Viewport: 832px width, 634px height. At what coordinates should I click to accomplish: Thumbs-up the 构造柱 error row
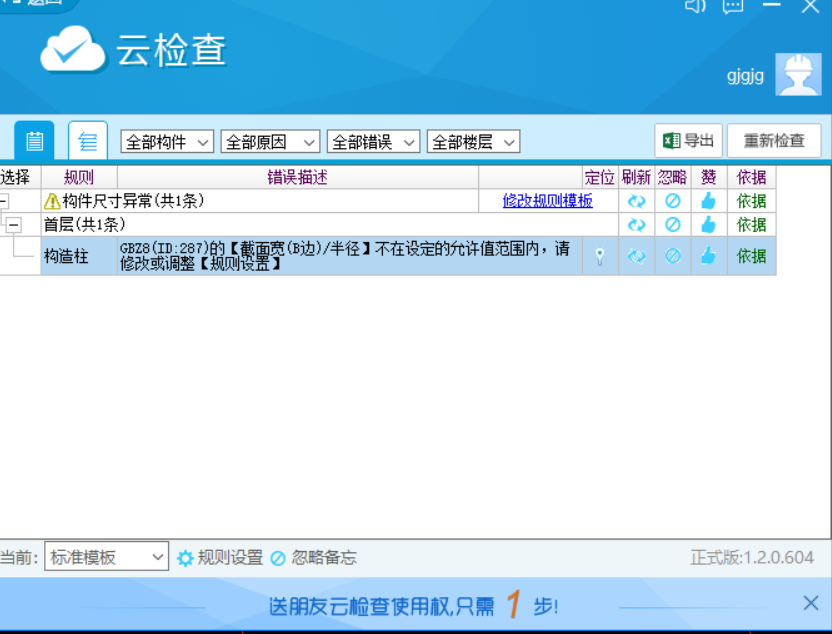click(x=708, y=256)
